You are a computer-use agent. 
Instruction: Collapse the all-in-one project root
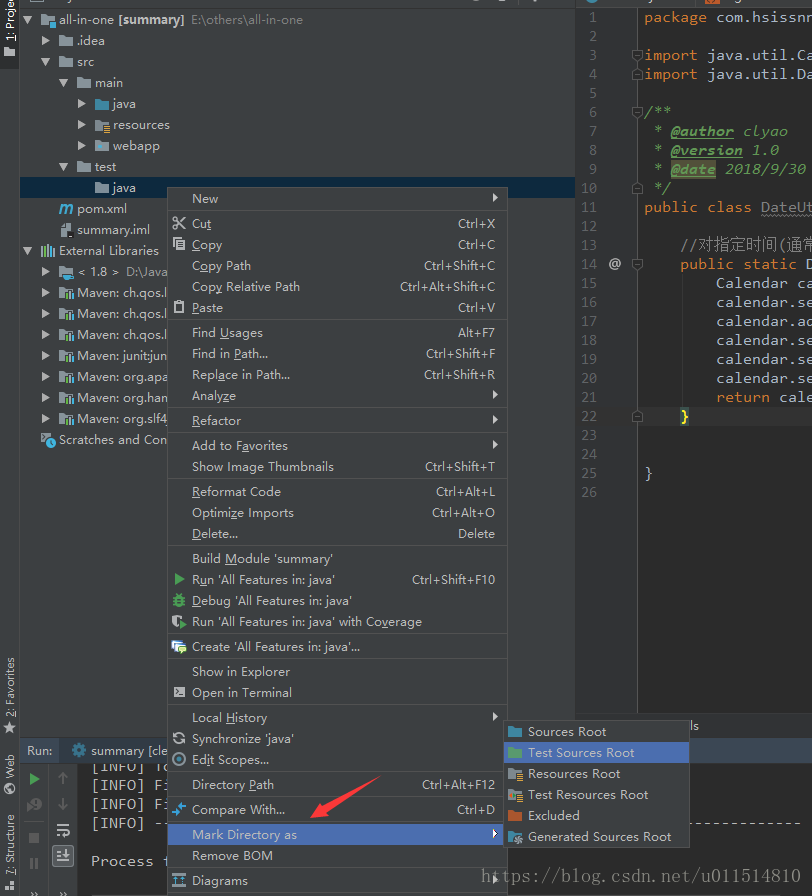27,20
